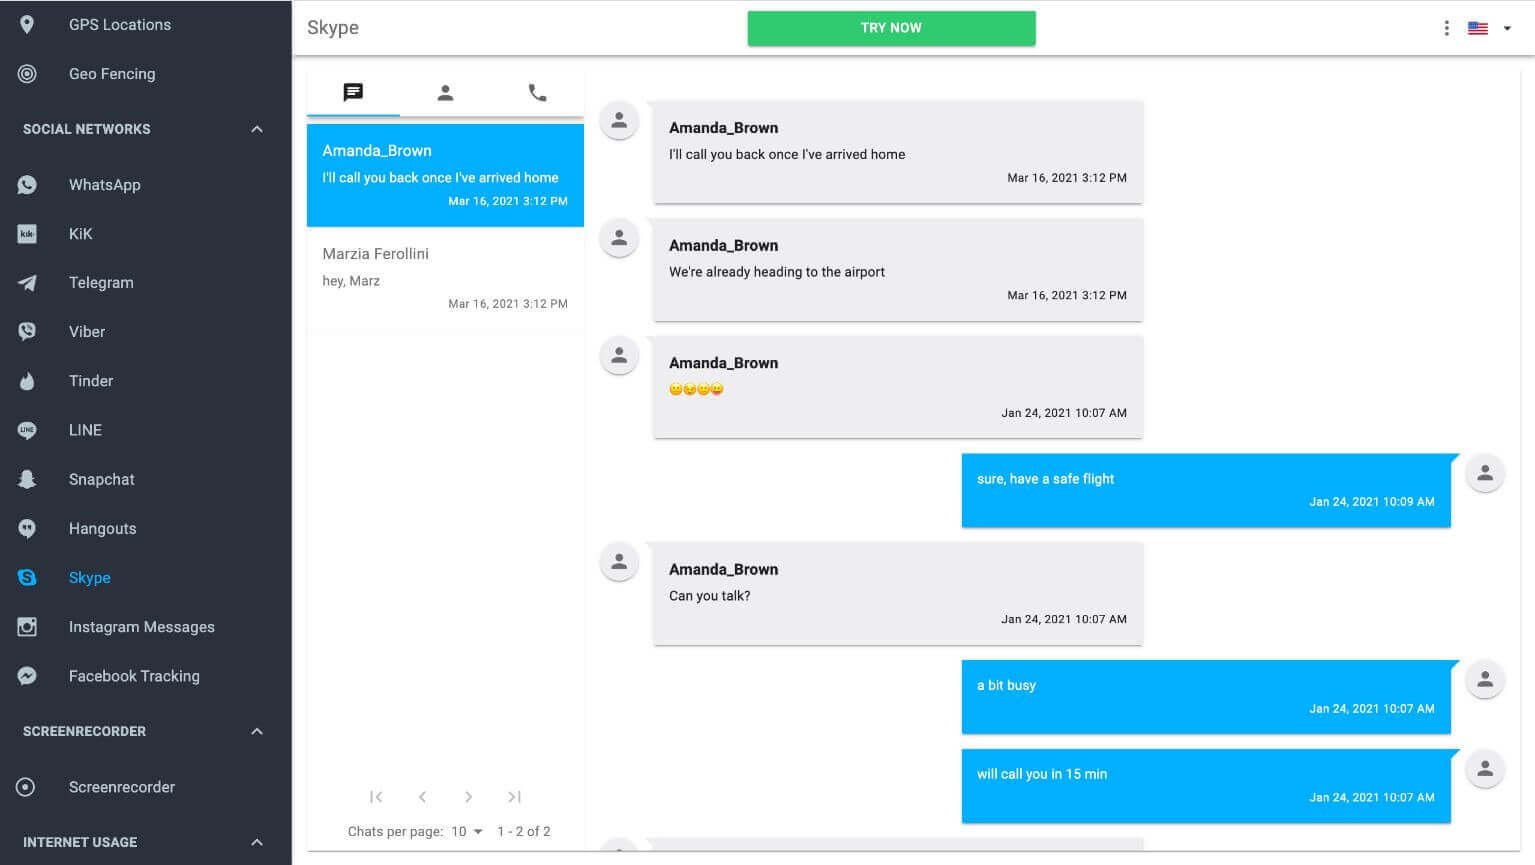
Task: Click the US flag language icon
Action: point(1477,28)
